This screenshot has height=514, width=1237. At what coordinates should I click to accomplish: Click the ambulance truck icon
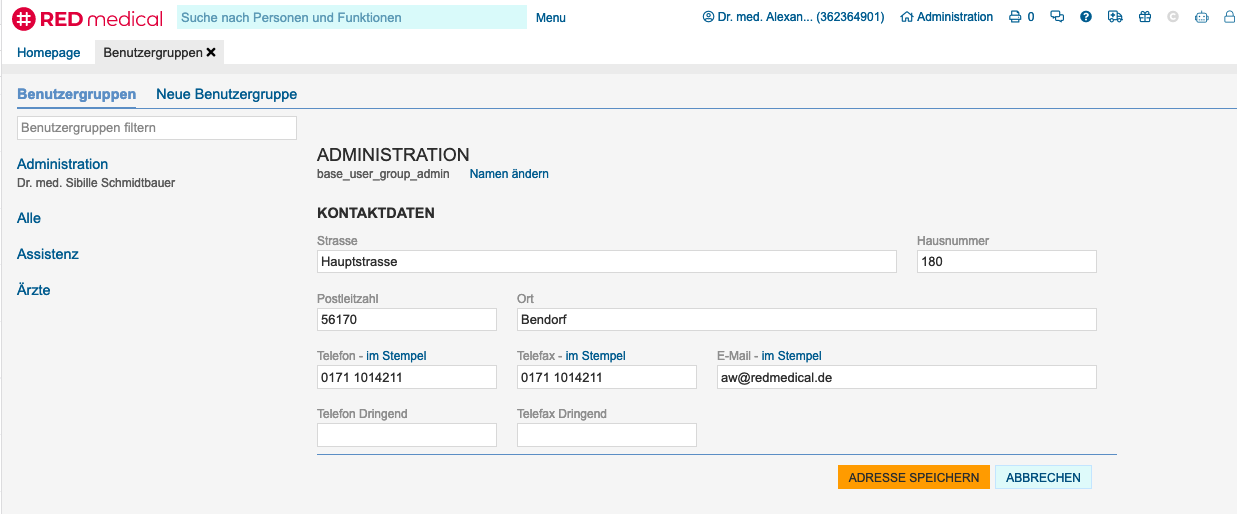coord(1115,17)
